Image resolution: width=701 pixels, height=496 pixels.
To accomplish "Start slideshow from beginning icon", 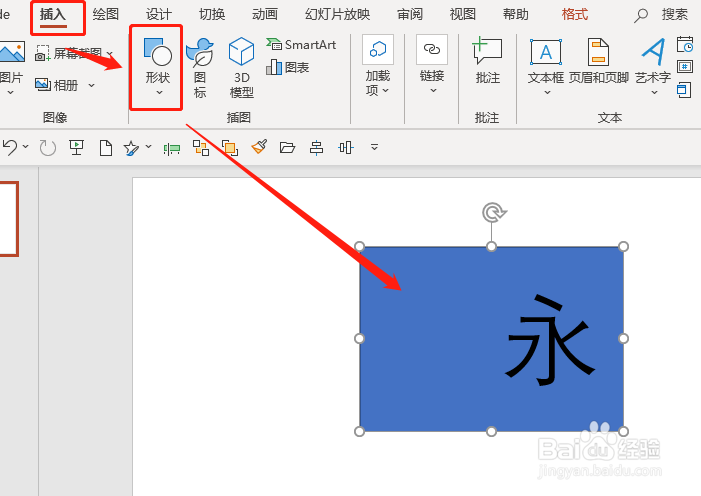I will 76,147.
